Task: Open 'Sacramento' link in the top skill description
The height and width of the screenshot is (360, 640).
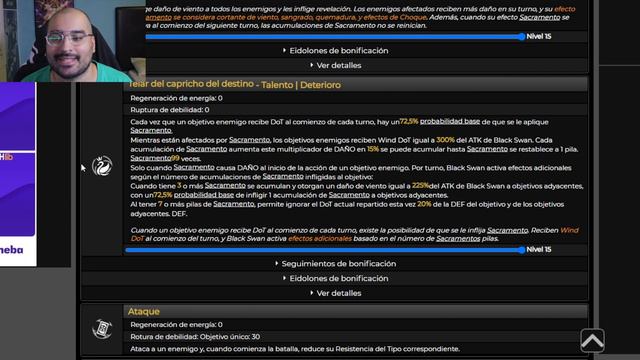Action: 540,17
